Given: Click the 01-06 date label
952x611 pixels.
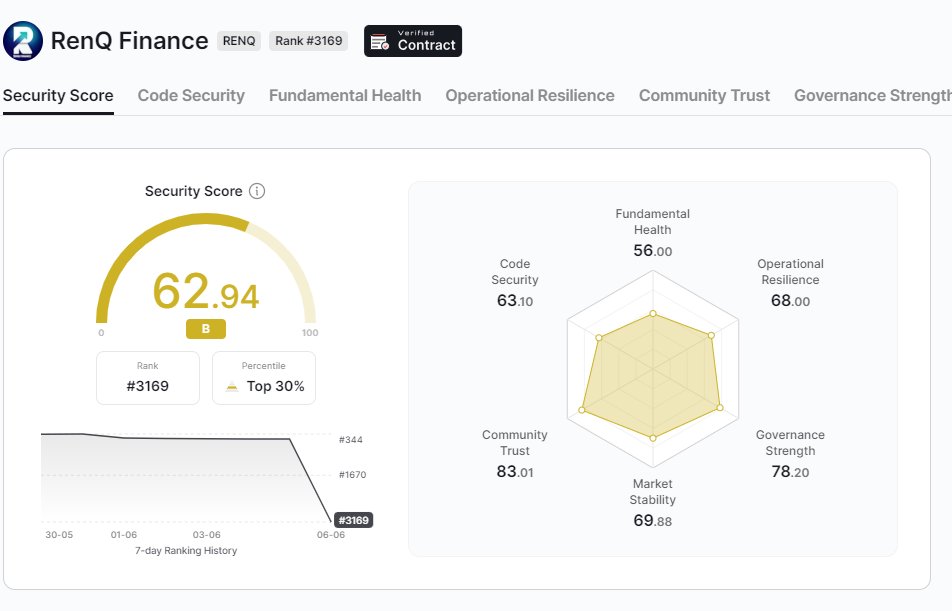Looking at the screenshot, I should point(124,535).
